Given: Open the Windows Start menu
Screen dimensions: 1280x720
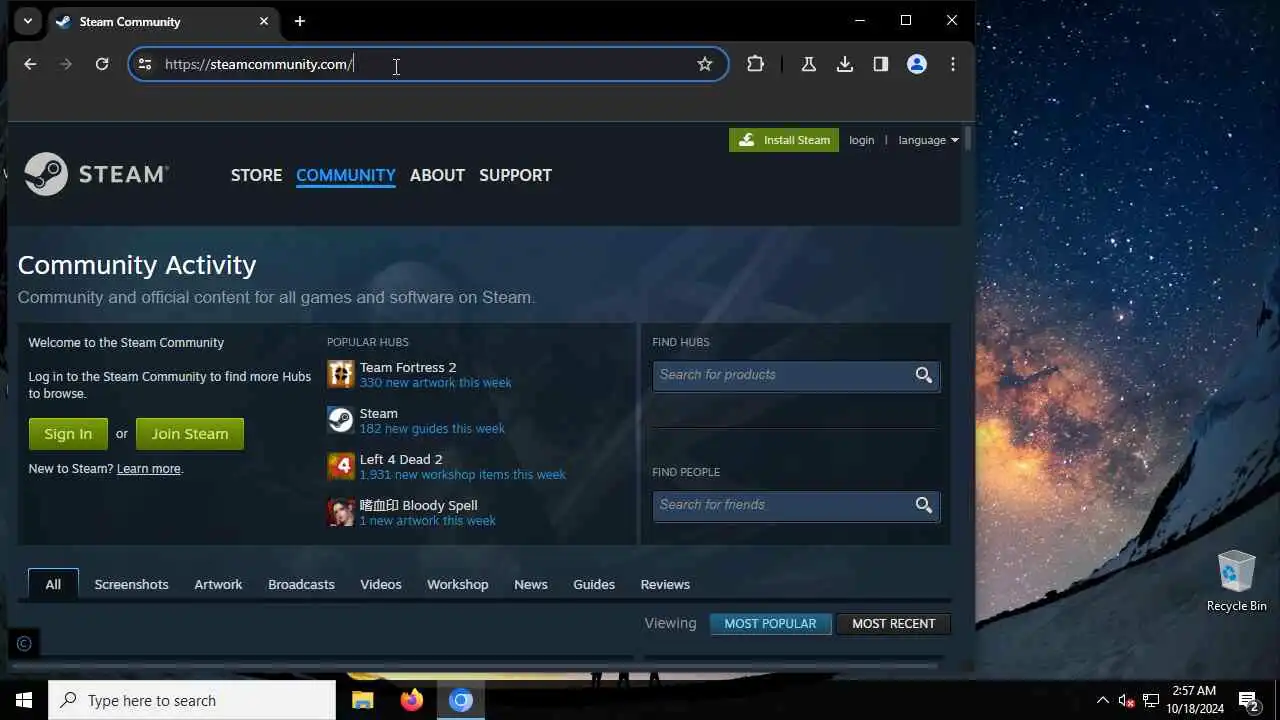Looking at the screenshot, I should 24,700.
